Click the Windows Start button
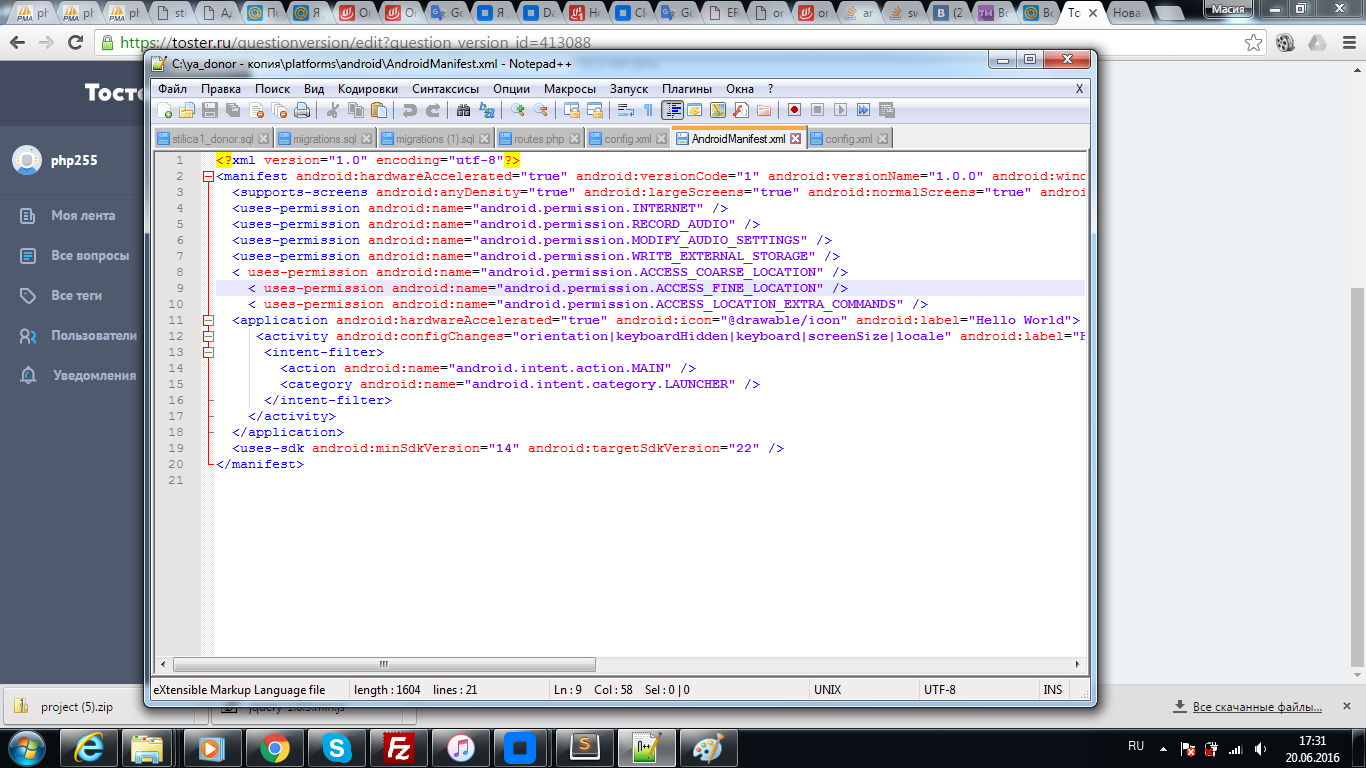 26,747
